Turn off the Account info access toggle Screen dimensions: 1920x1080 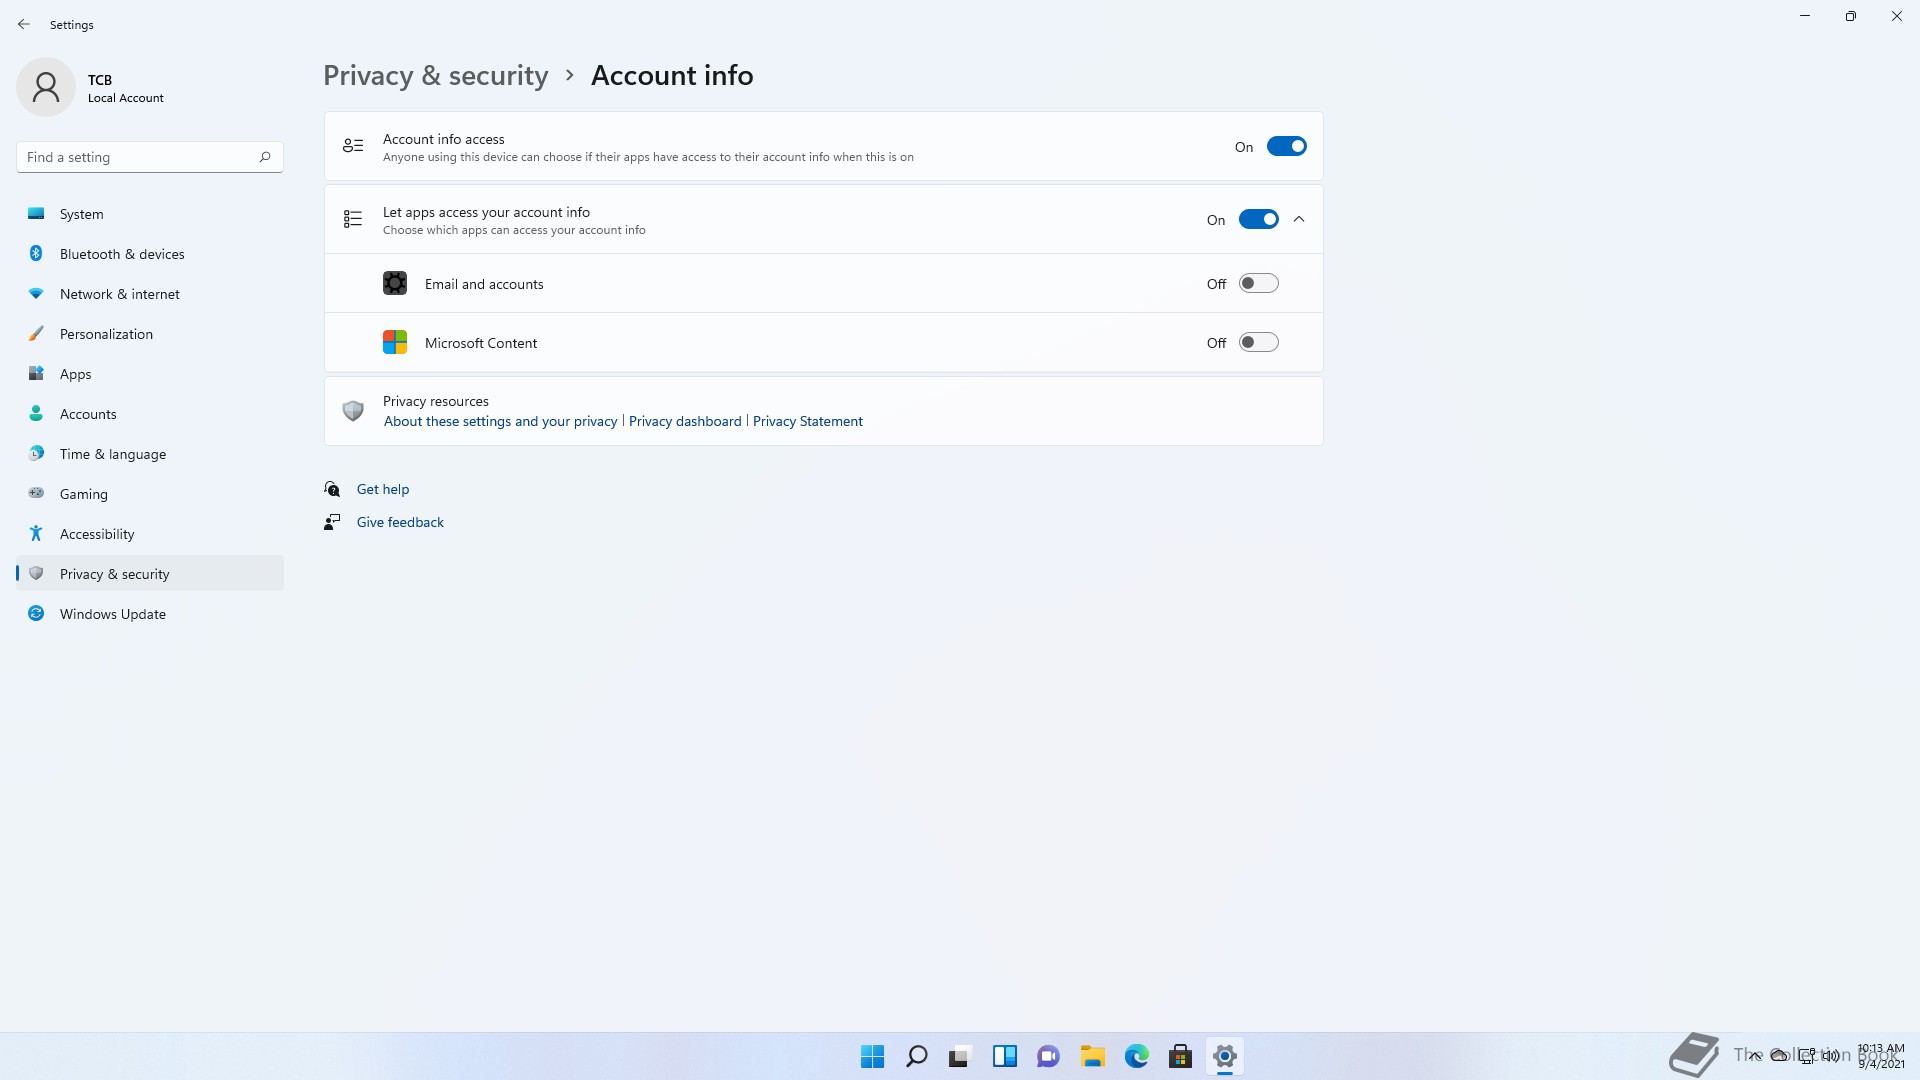1286,147
